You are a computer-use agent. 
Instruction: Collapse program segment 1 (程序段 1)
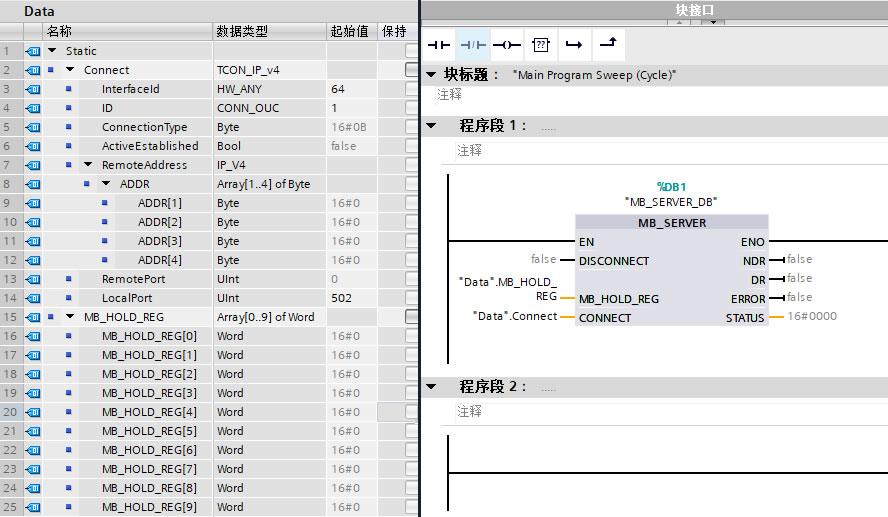[432, 126]
